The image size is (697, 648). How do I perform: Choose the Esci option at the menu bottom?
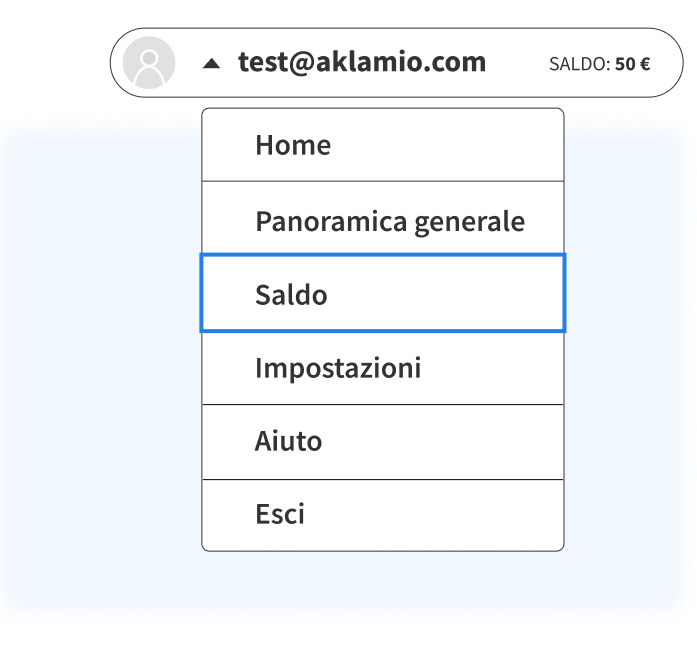383,515
